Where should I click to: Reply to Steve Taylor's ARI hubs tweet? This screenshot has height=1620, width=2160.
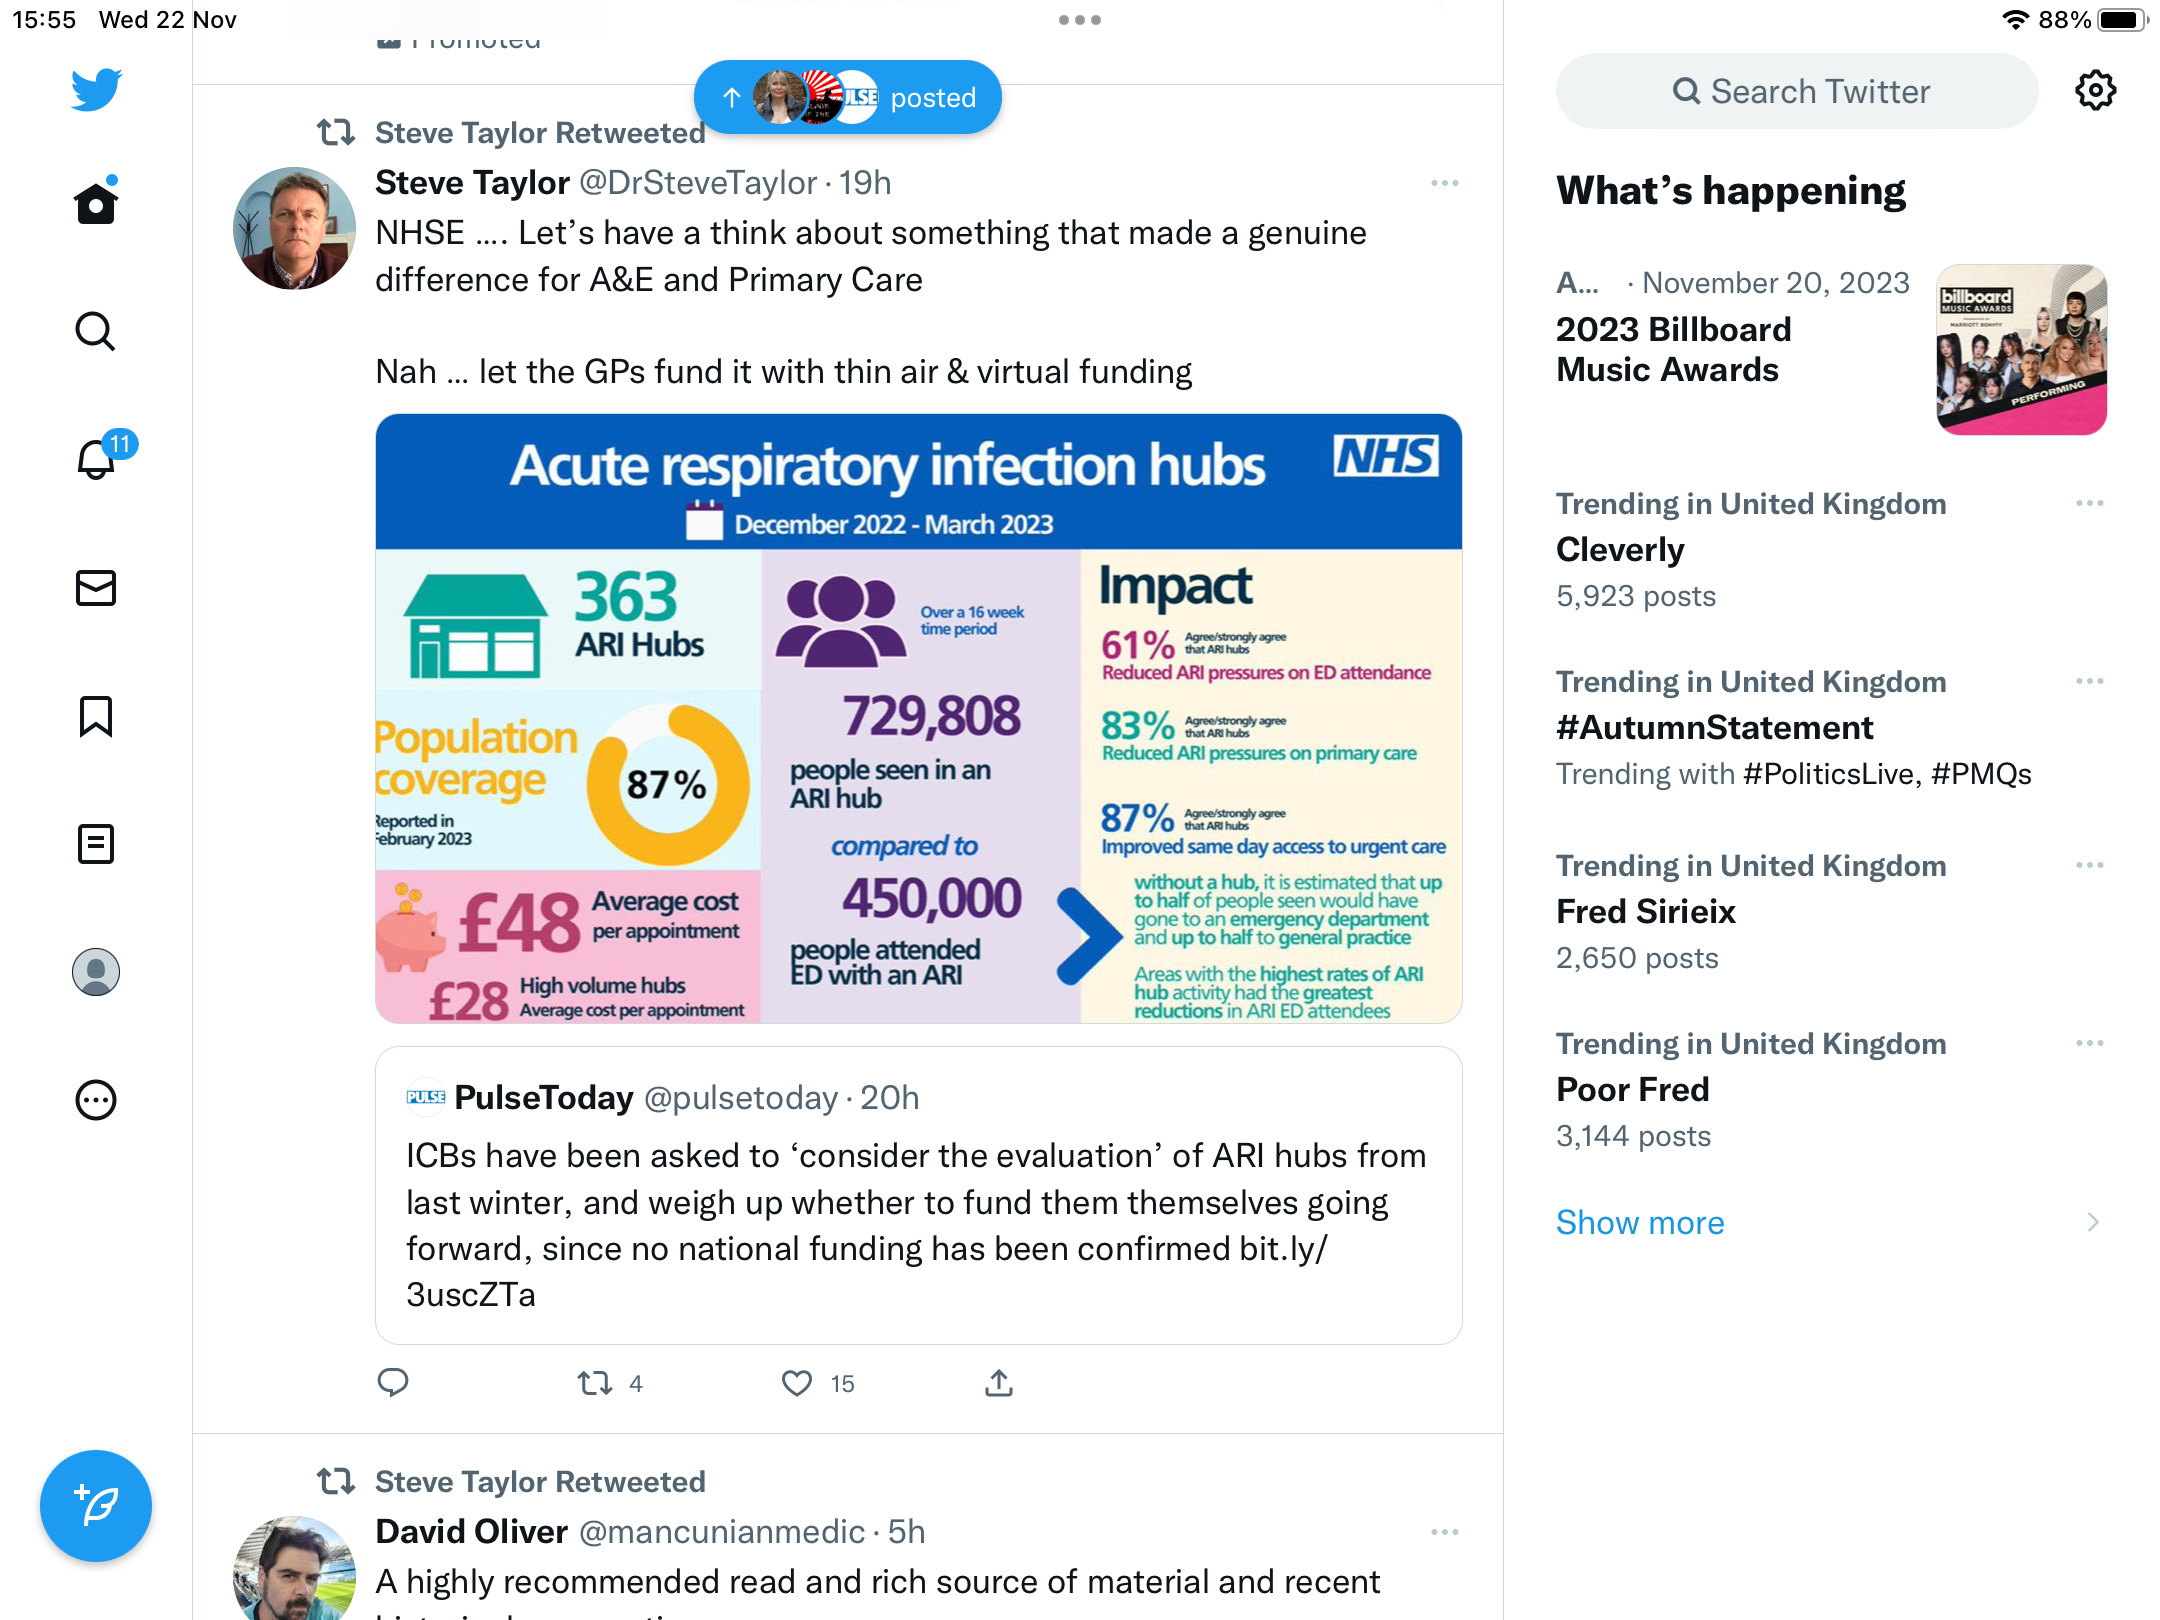point(393,1383)
